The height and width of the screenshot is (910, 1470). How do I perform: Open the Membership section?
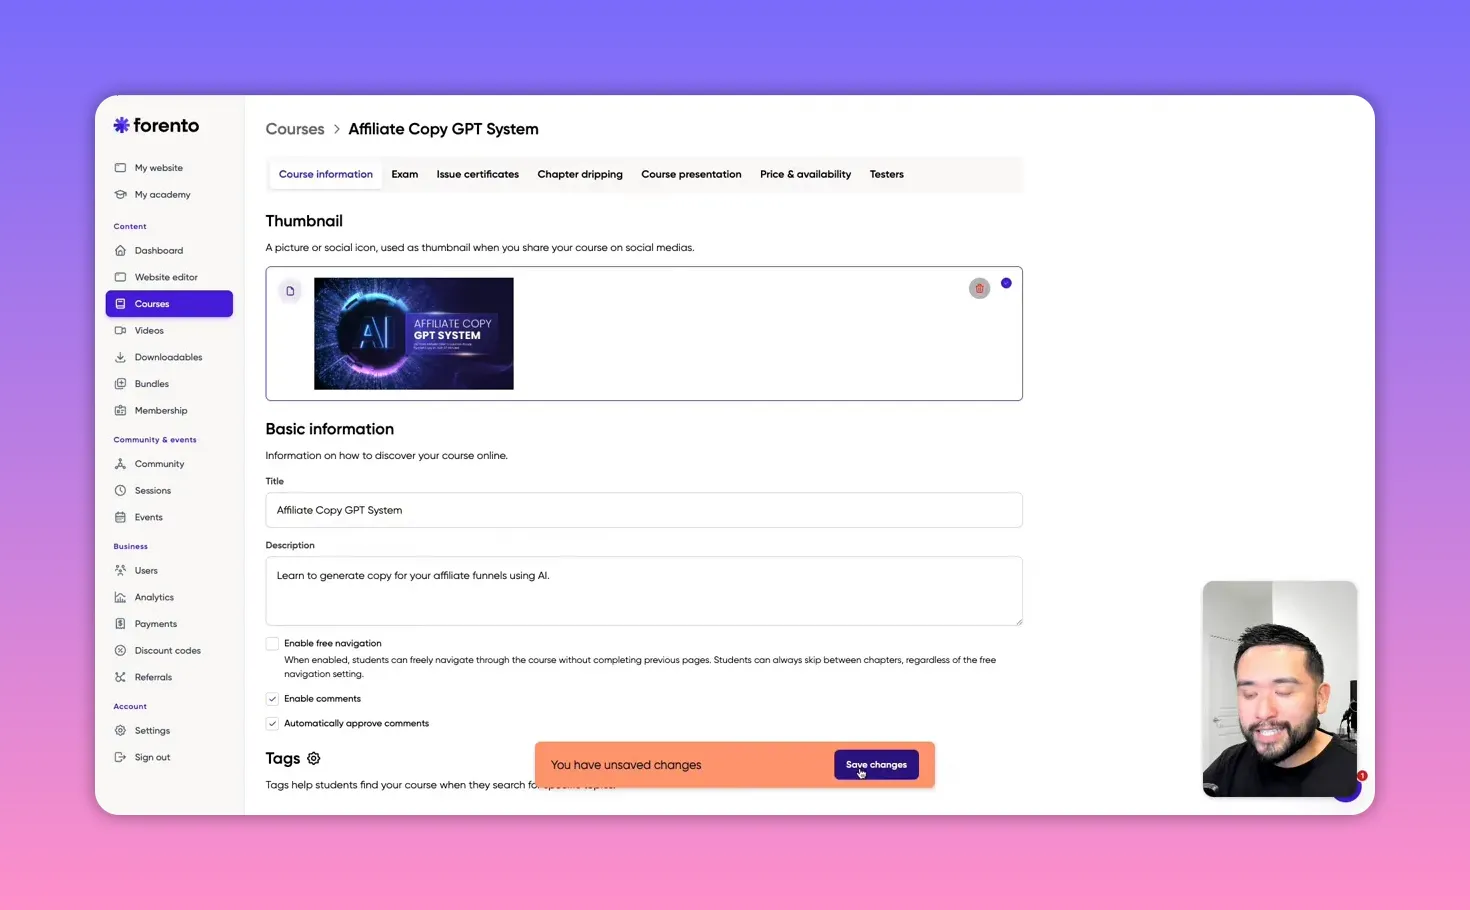[x=161, y=410]
